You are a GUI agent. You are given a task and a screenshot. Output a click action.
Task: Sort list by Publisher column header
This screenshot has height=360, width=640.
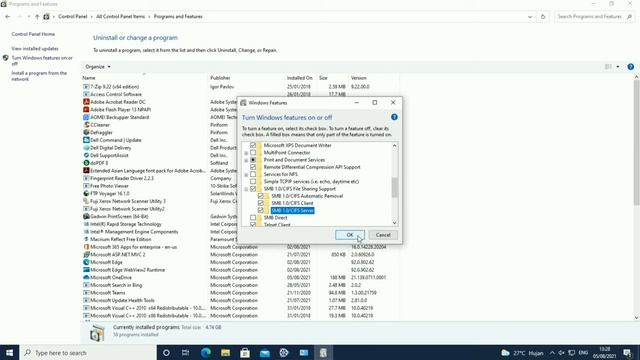[x=220, y=78]
